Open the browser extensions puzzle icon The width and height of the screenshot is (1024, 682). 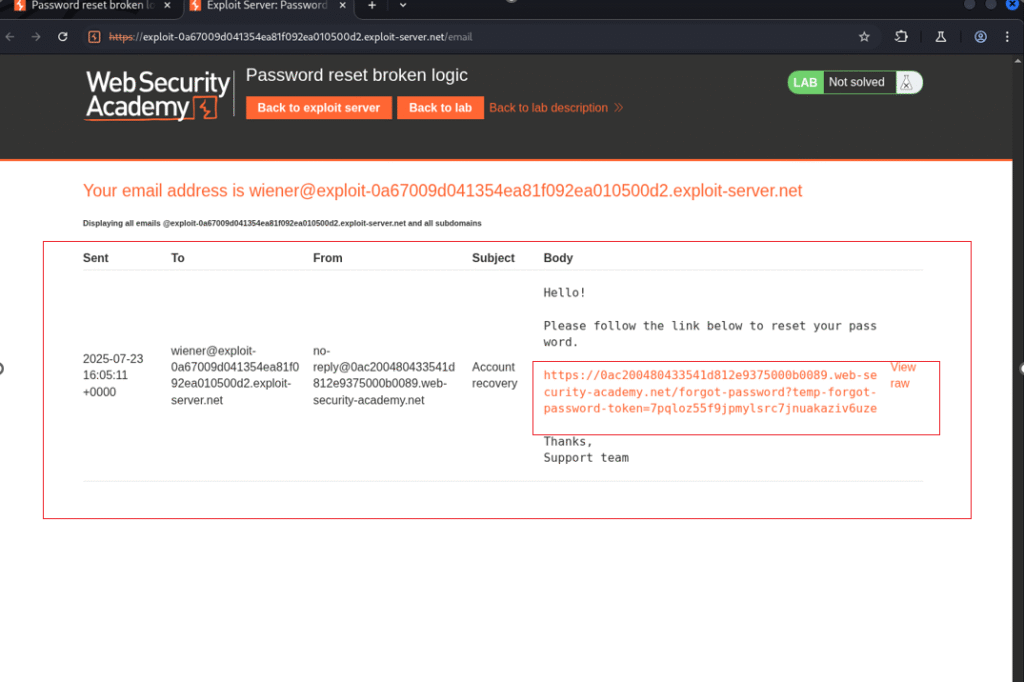point(901,37)
